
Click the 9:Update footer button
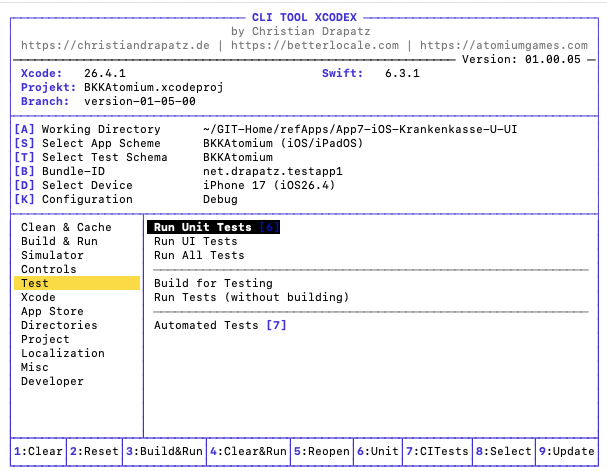pos(567,451)
